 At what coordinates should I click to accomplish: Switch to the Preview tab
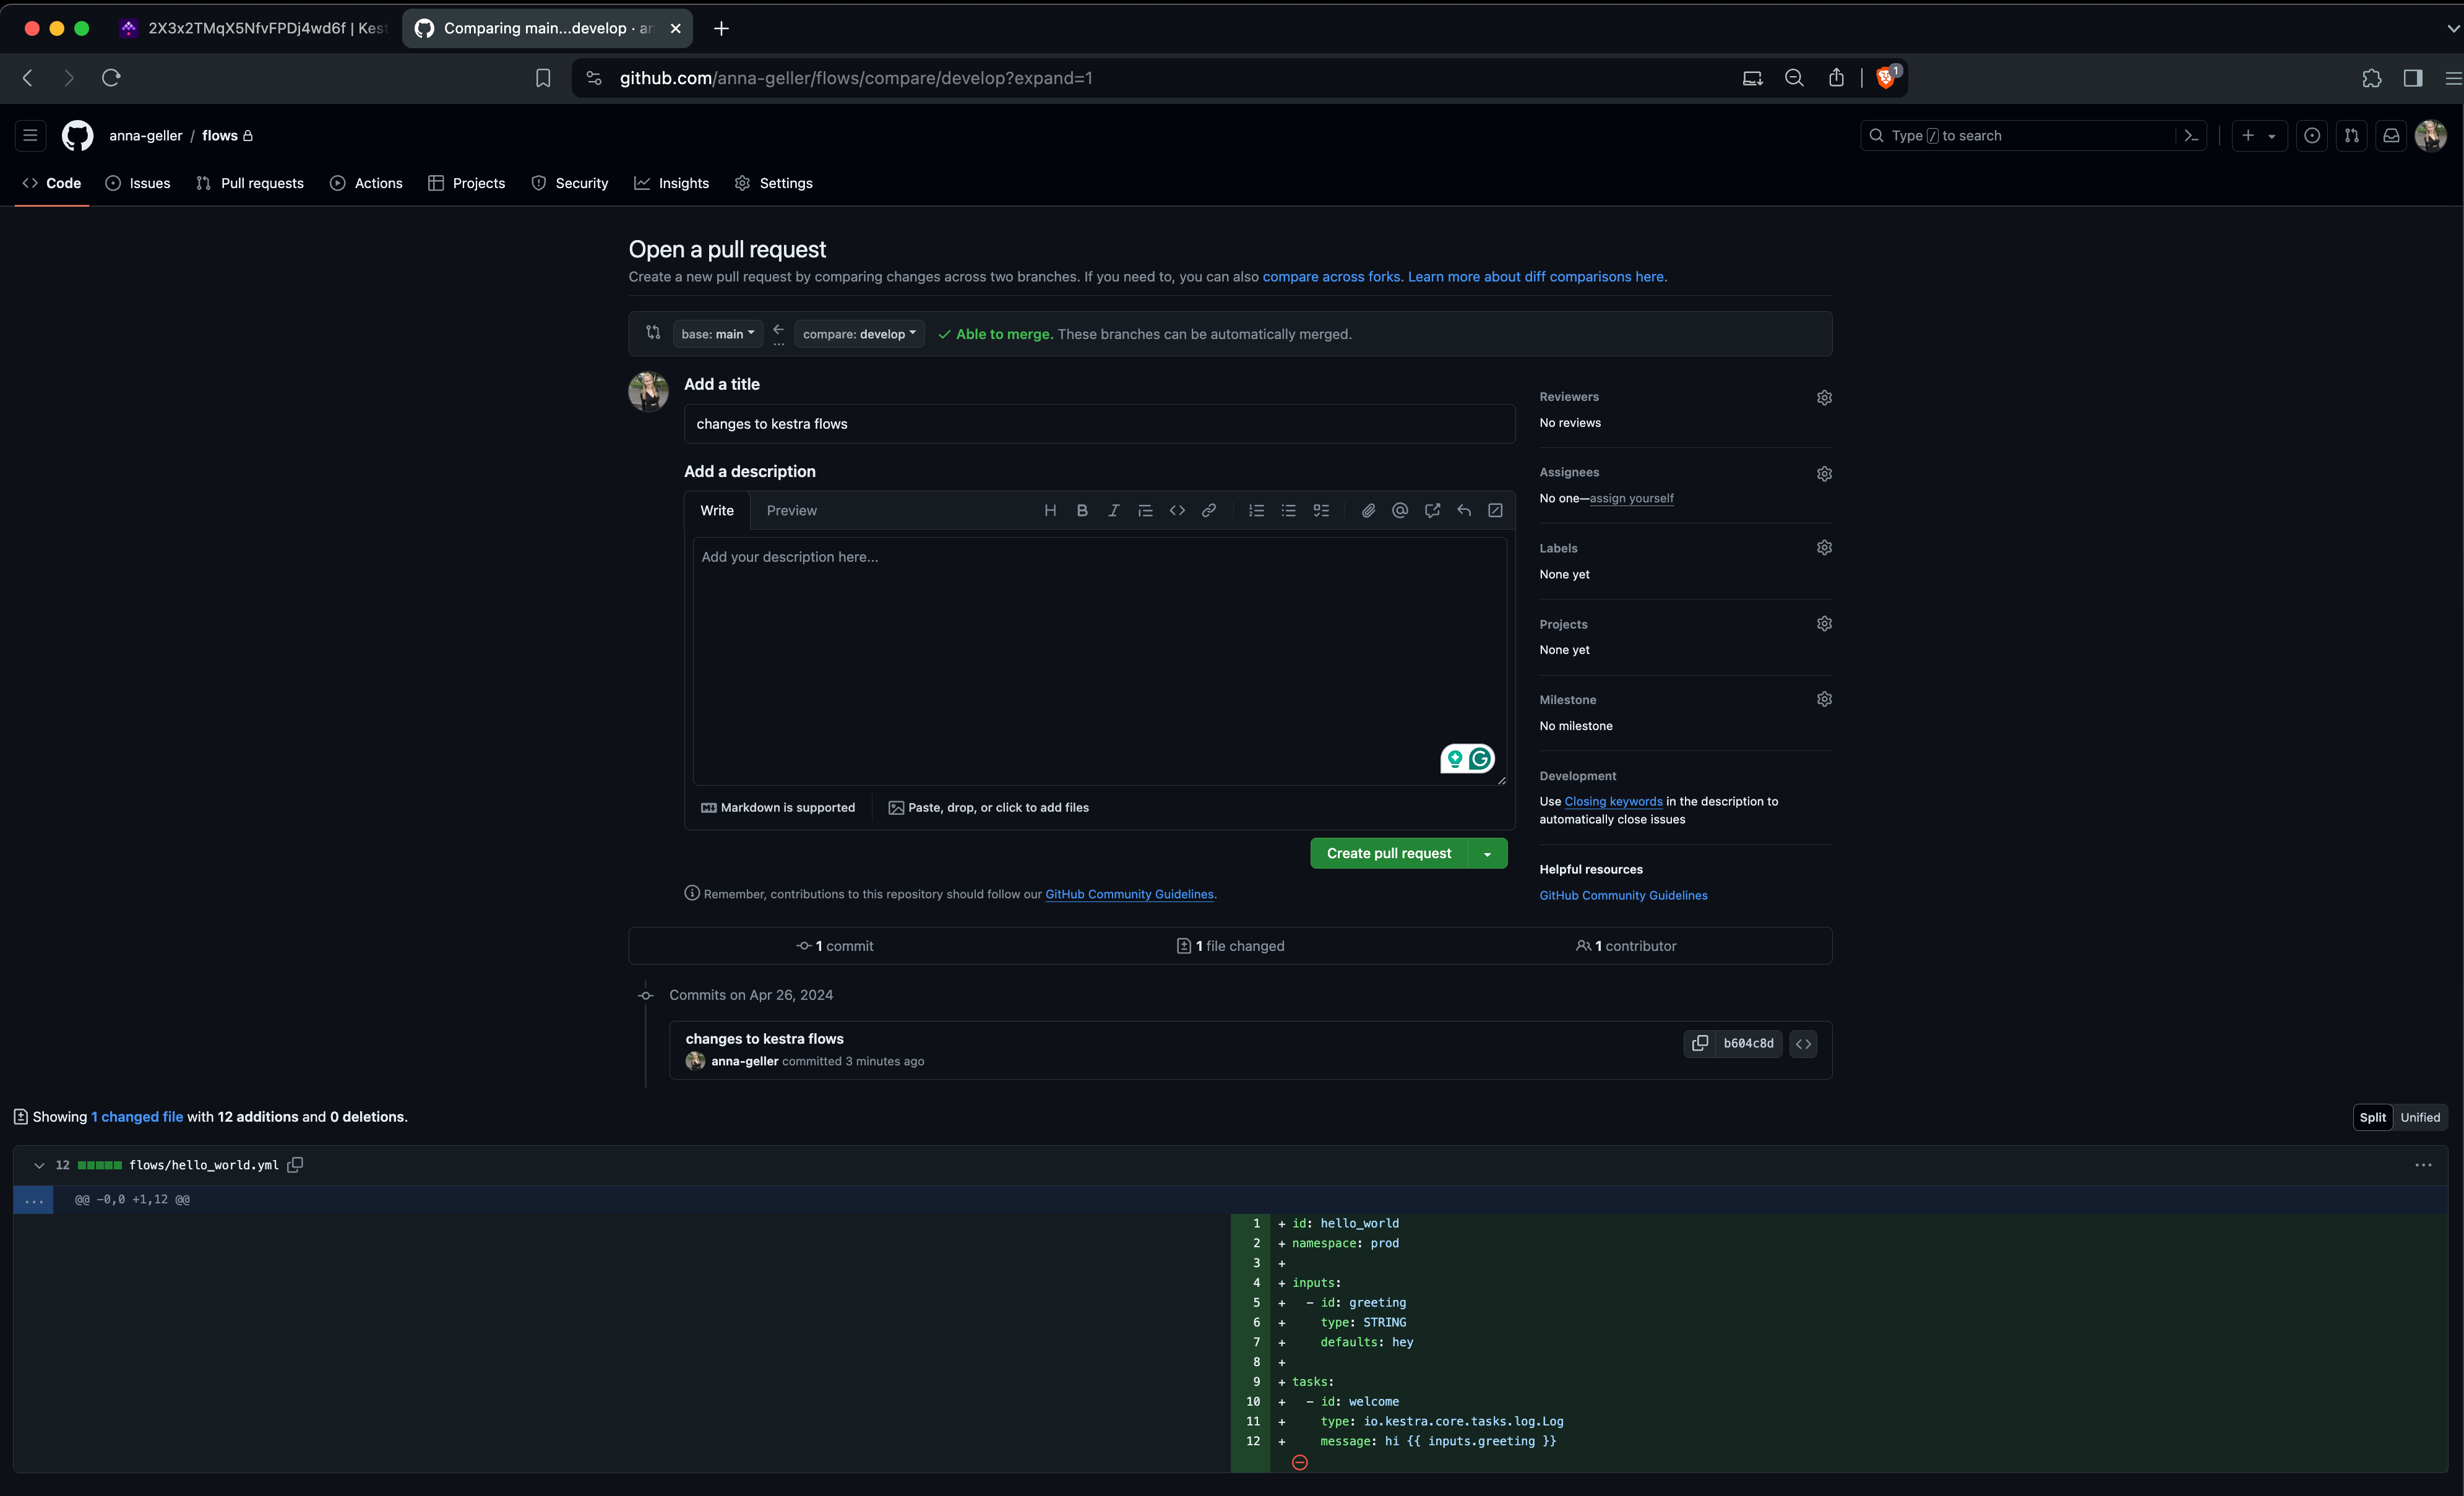coord(791,511)
